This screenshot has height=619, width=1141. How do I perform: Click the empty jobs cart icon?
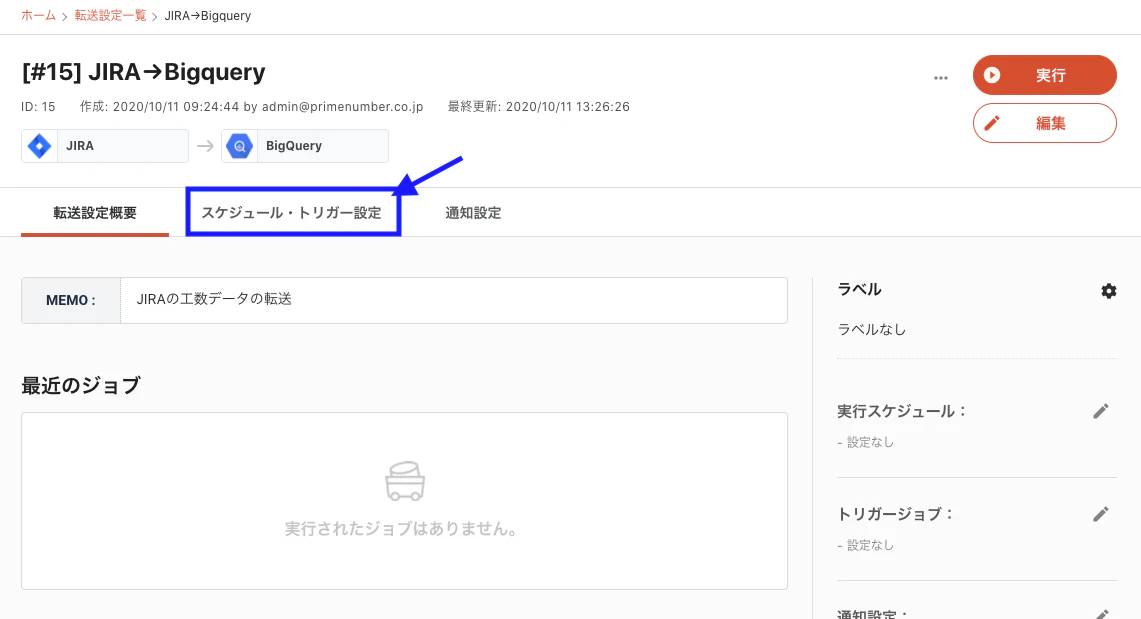click(x=405, y=481)
